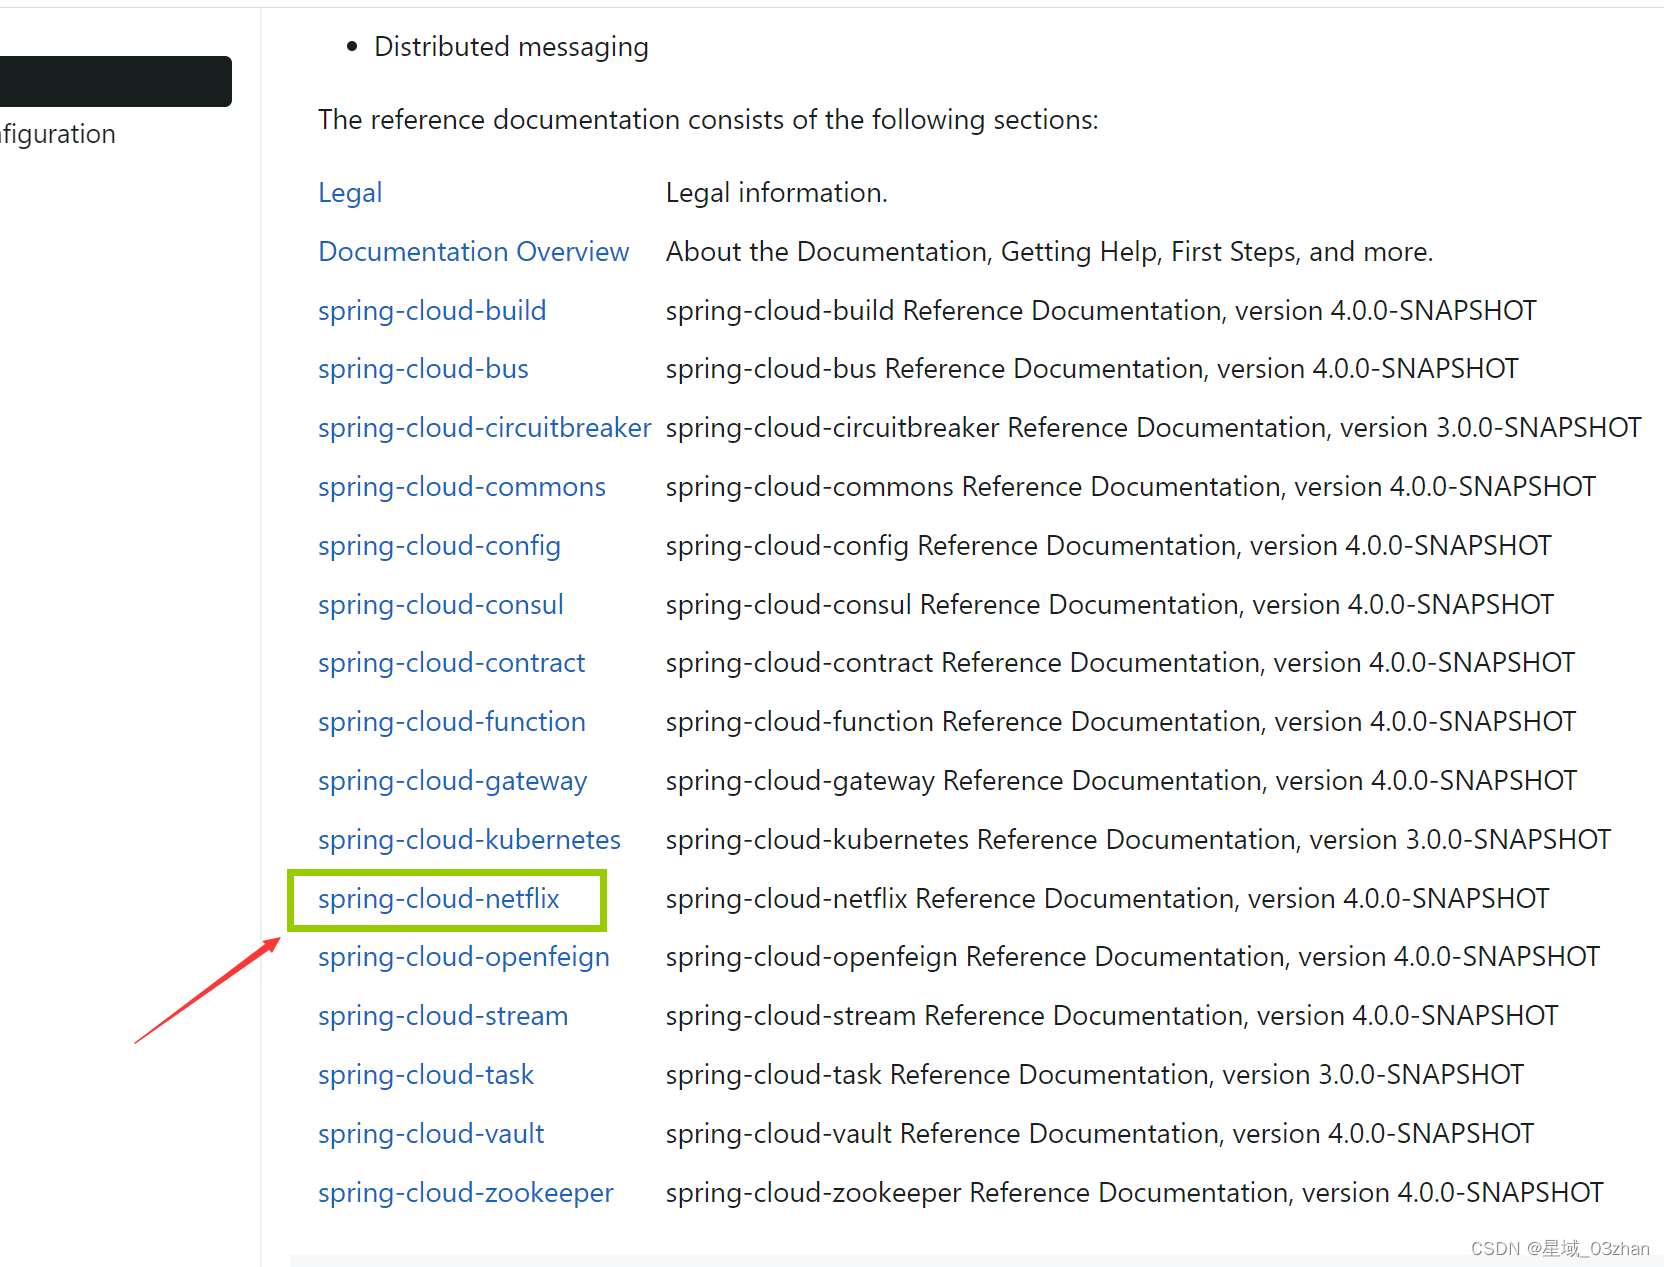Open the spring-cloud-gateway link
This screenshot has height=1267, width=1664.
(452, 781)
